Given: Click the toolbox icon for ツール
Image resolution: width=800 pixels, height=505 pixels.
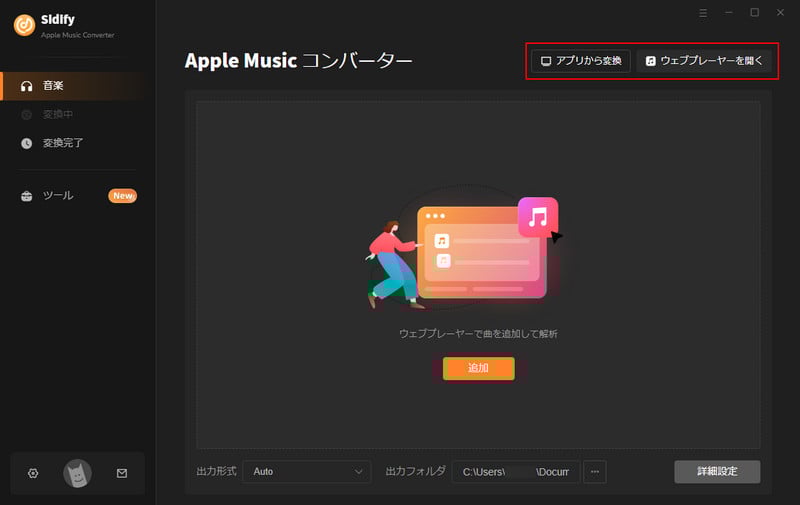Looking at the screenshot, I should click(27, 196).
